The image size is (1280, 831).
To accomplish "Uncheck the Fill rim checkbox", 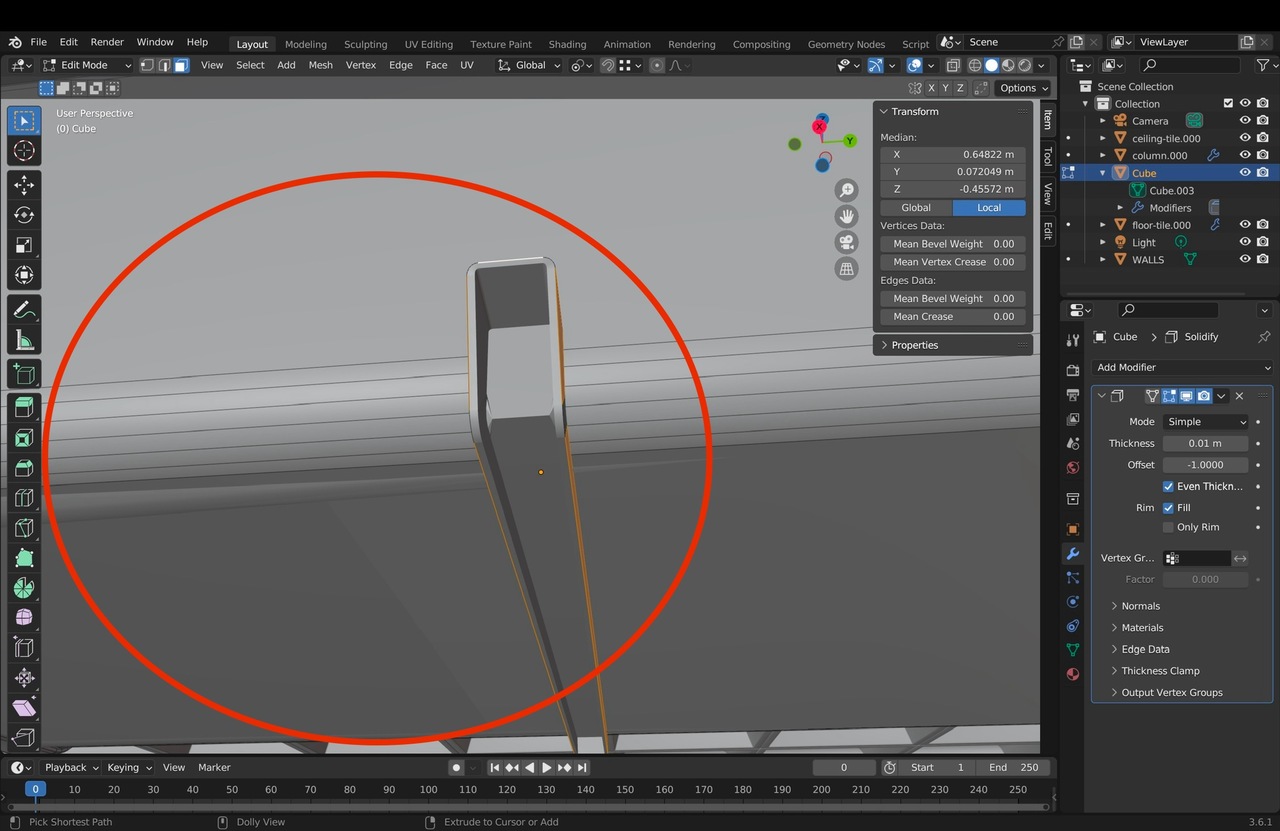I will (x=1168, y=508).
